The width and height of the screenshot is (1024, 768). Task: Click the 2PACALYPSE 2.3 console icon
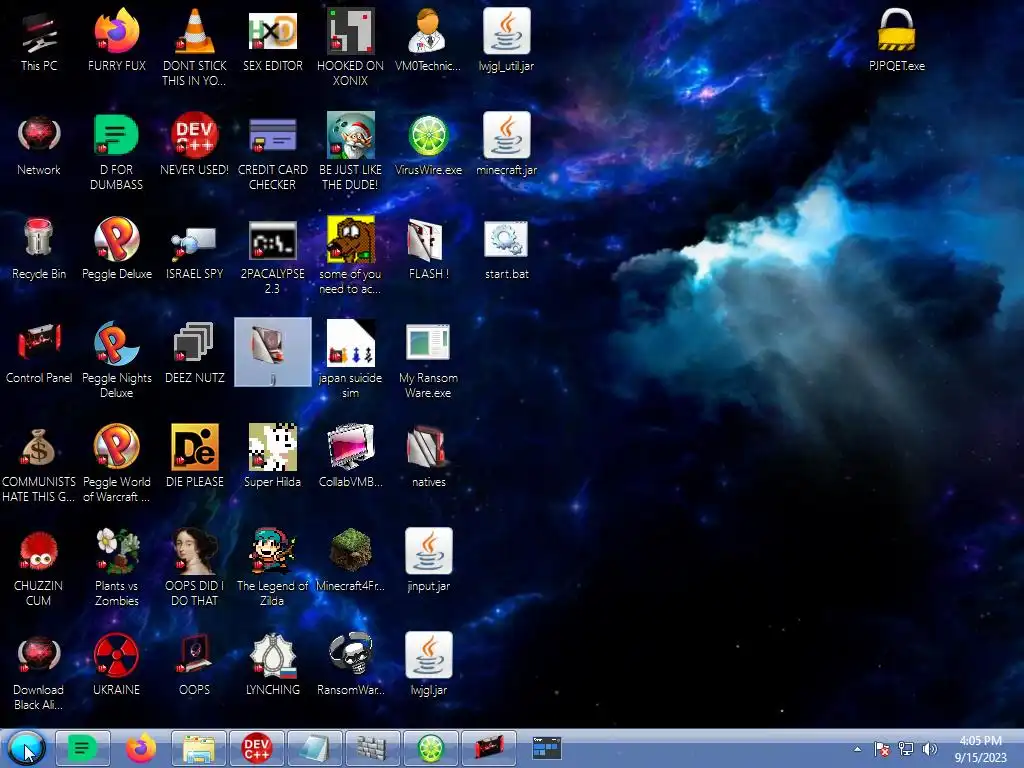coord(272,256)
